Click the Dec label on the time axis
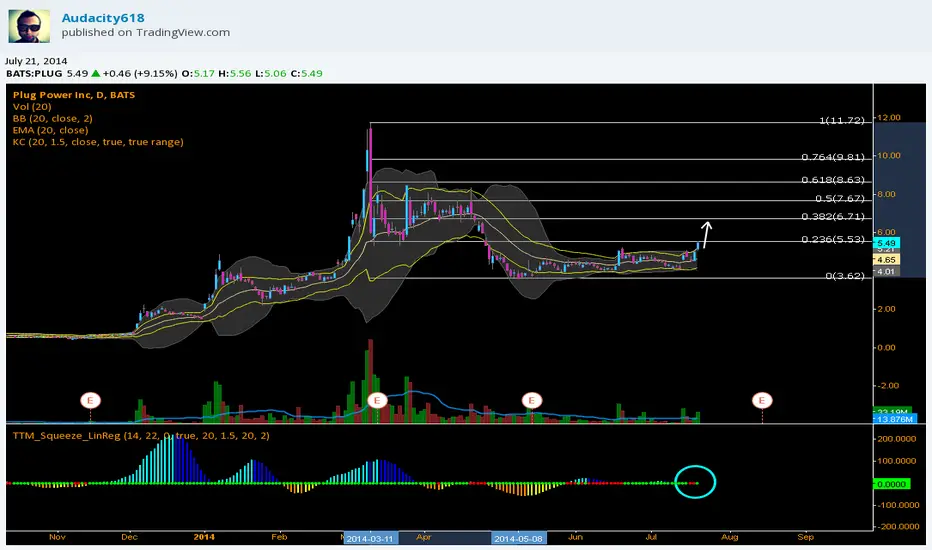Viewport: 932px width, 550px height. [129, 537]
